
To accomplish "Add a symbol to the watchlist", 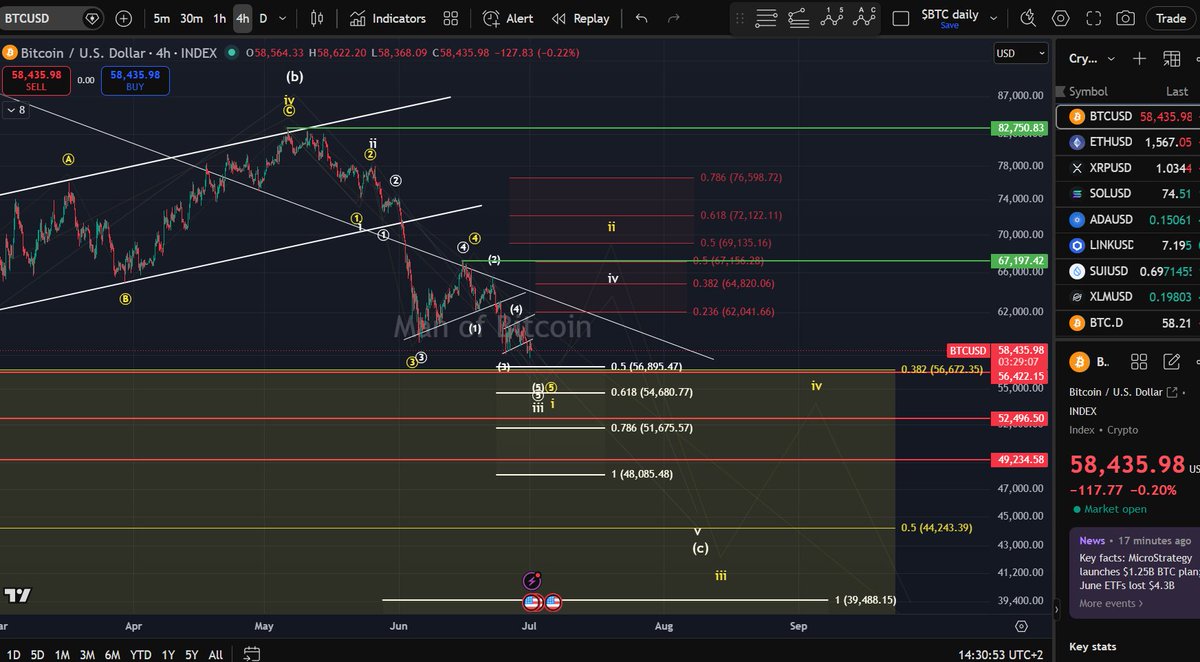I will 1139,58.
